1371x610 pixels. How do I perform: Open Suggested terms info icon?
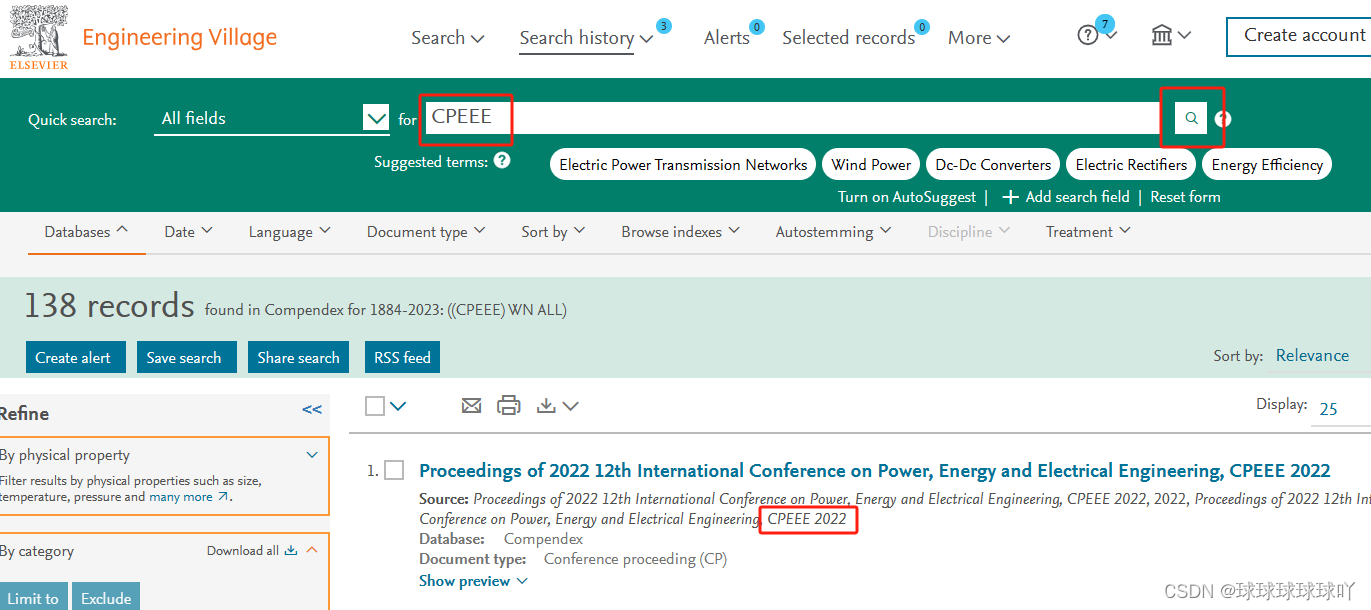(x=502, y=160)
